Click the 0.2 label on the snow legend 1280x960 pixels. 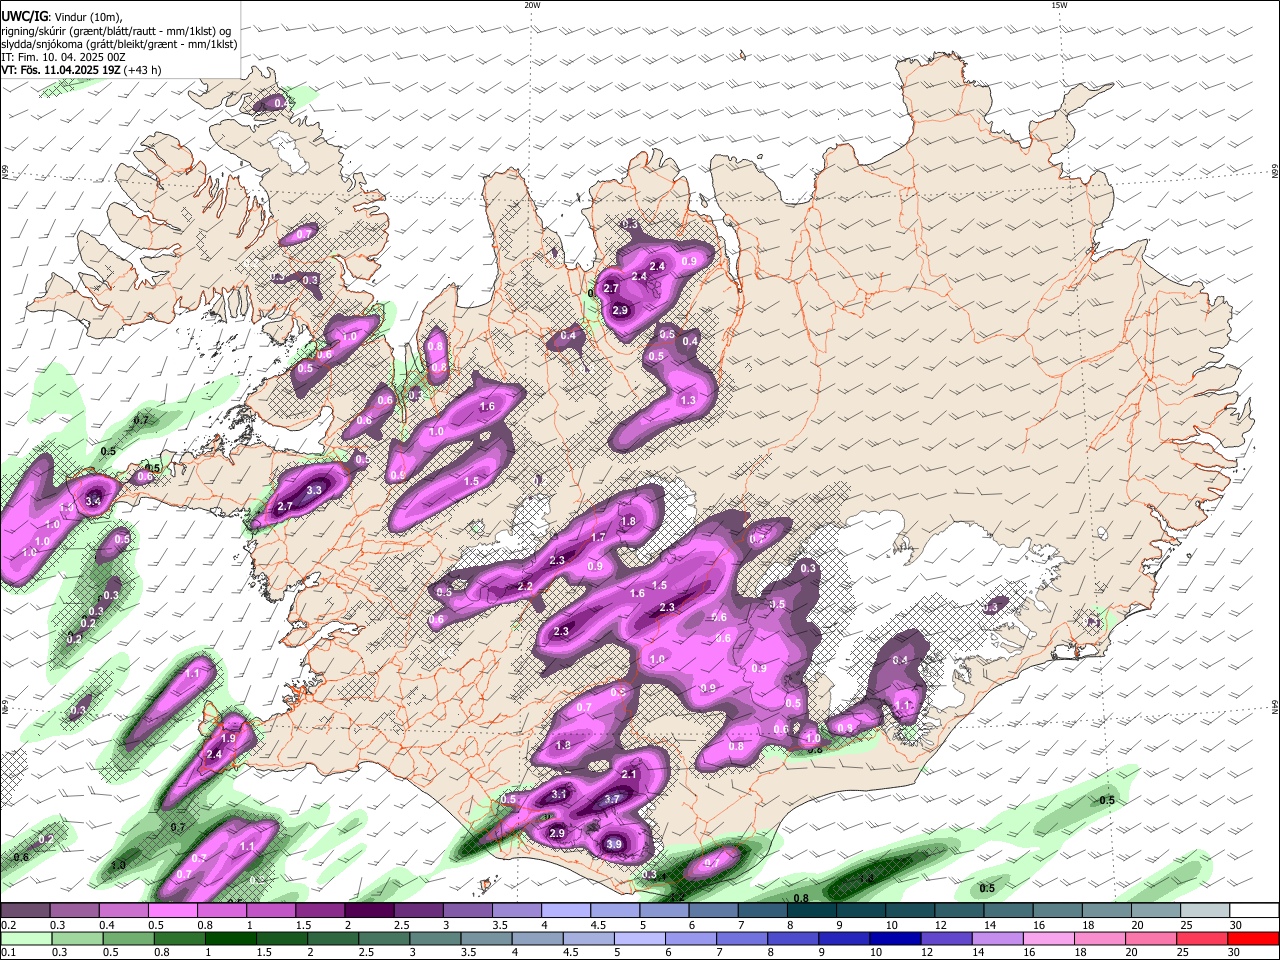(7, 925)
